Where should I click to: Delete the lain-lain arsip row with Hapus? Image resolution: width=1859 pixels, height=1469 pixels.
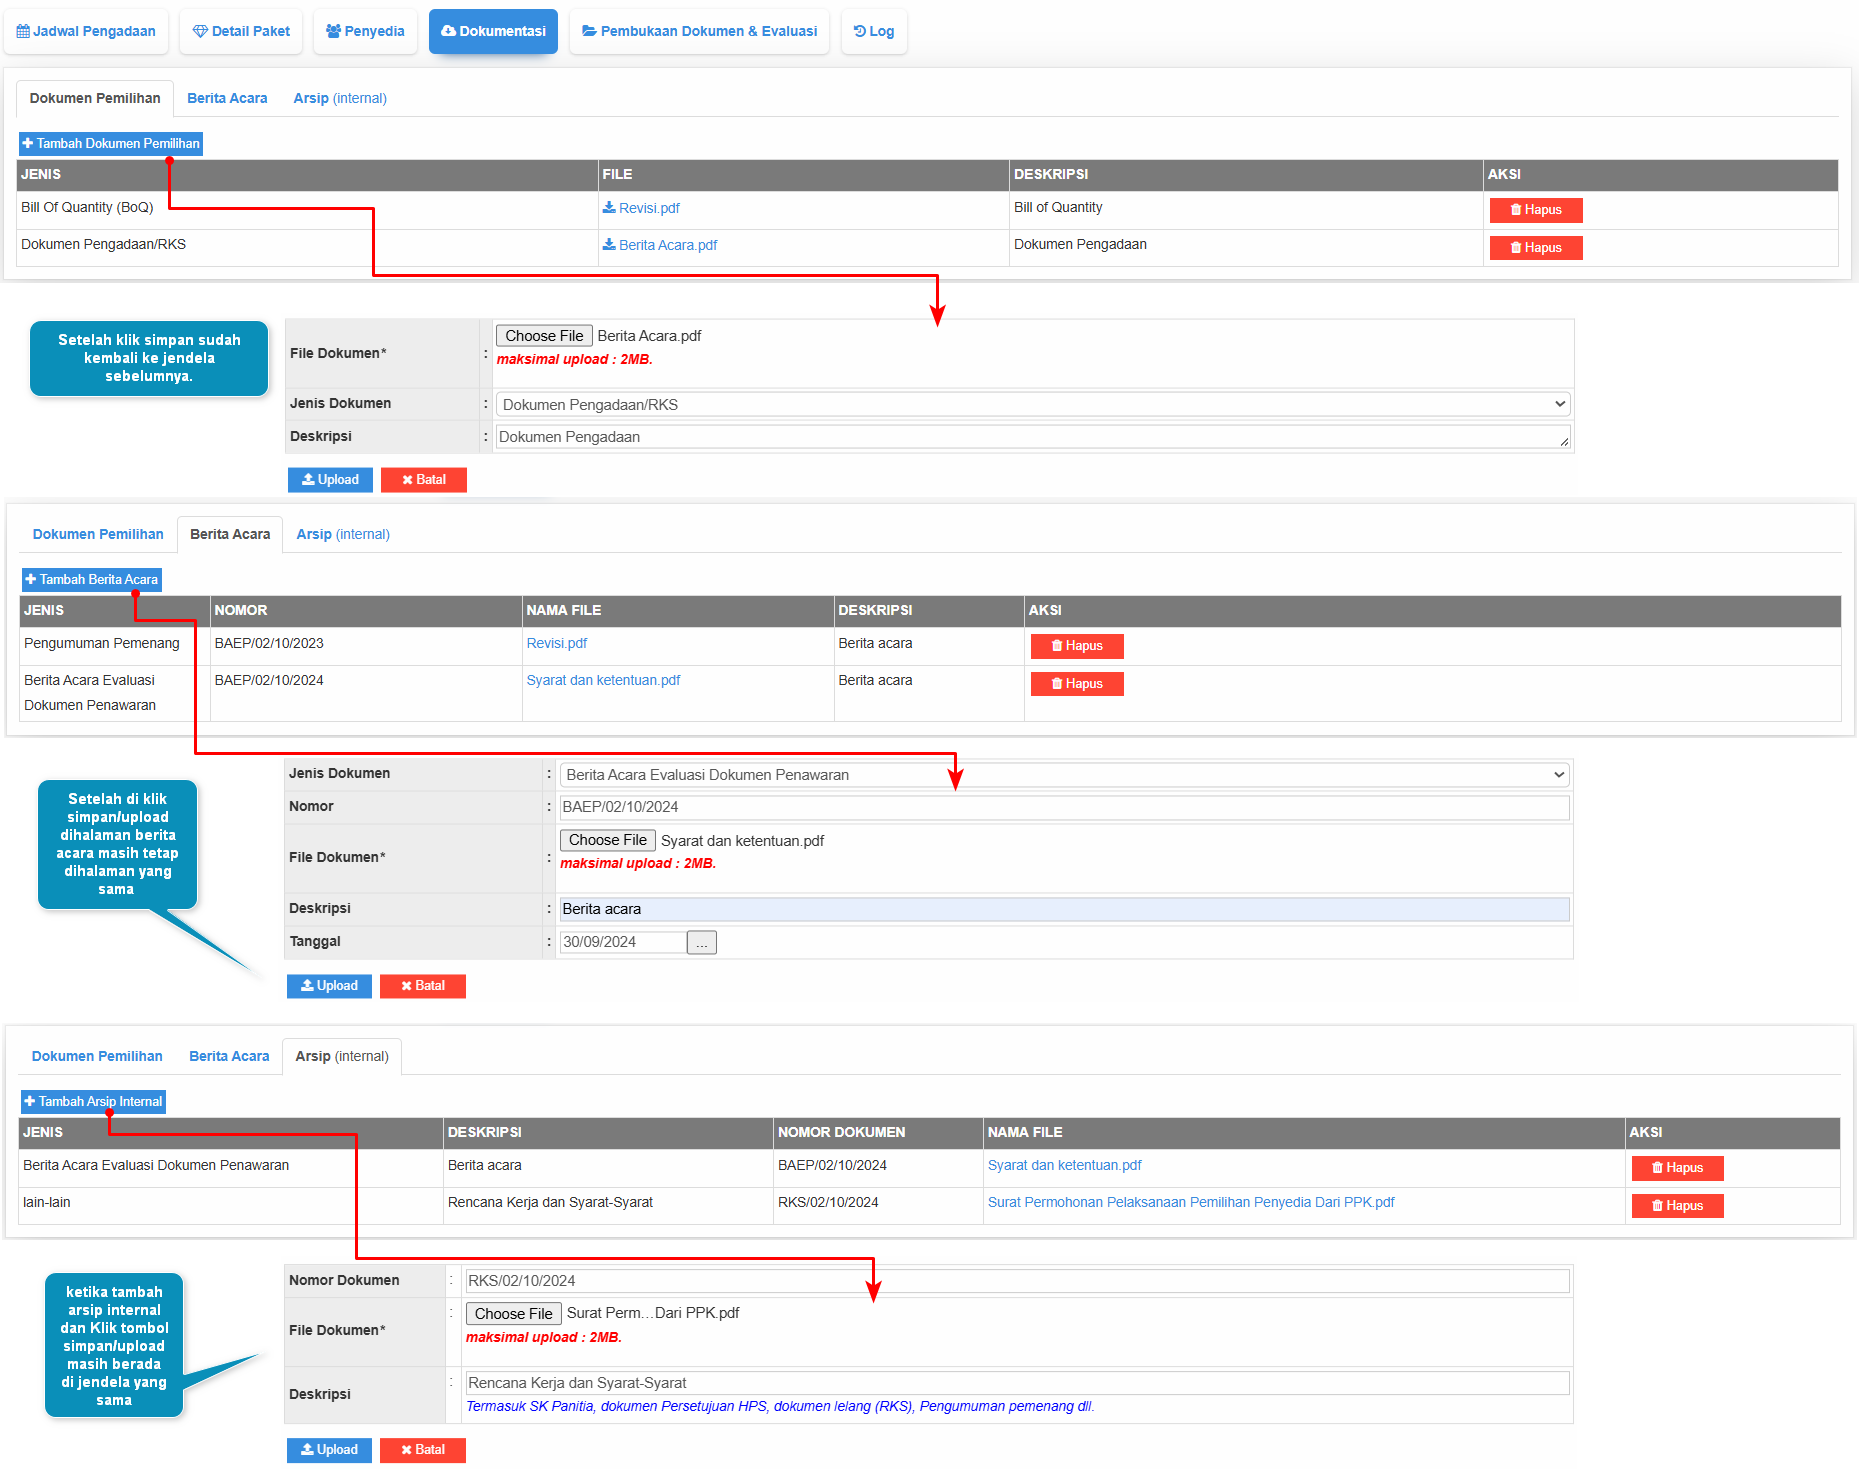(x=1677, y=1206)
